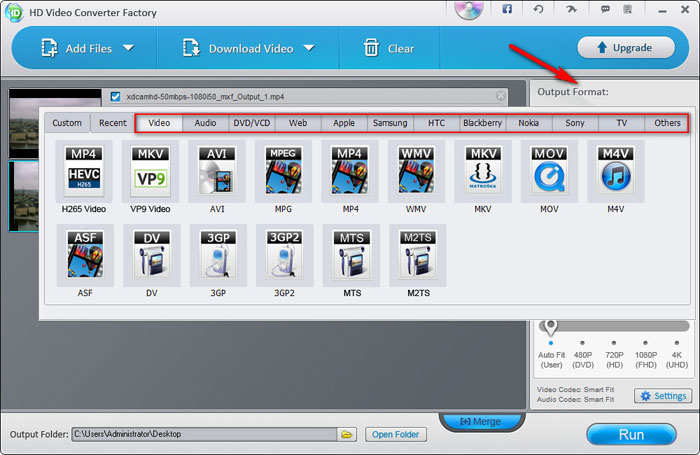Select the 4K (UHD) resolution point
This screenshot has height=455, width=700.
pyautogui.click(x=677, y=343)
